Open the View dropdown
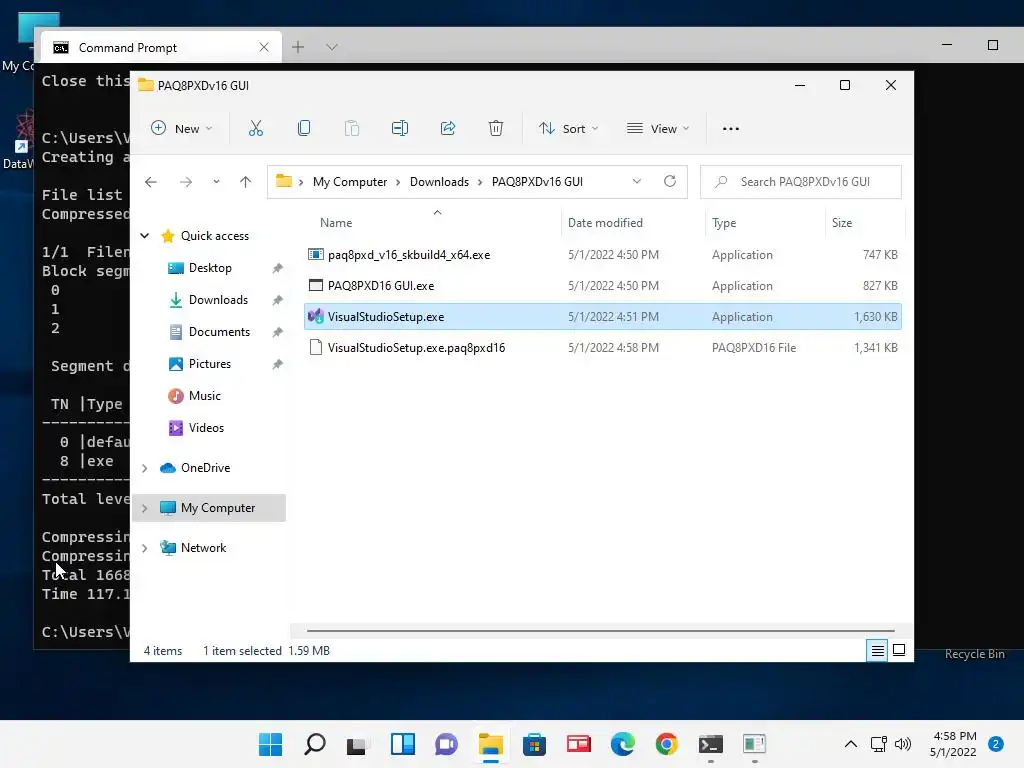This screenshot has height=768, width=1024. click(x=658, y=129)
